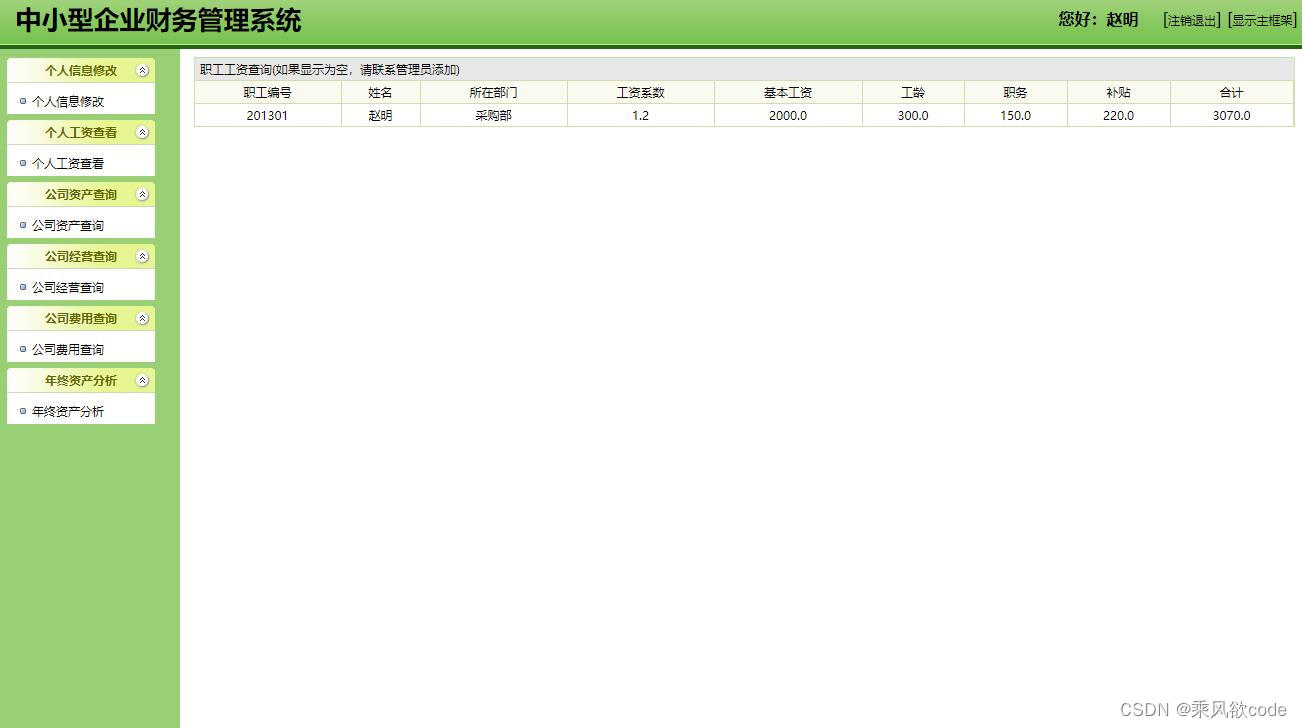Click the bullet icon beside 公司经营查询 link

coord(22,287)
